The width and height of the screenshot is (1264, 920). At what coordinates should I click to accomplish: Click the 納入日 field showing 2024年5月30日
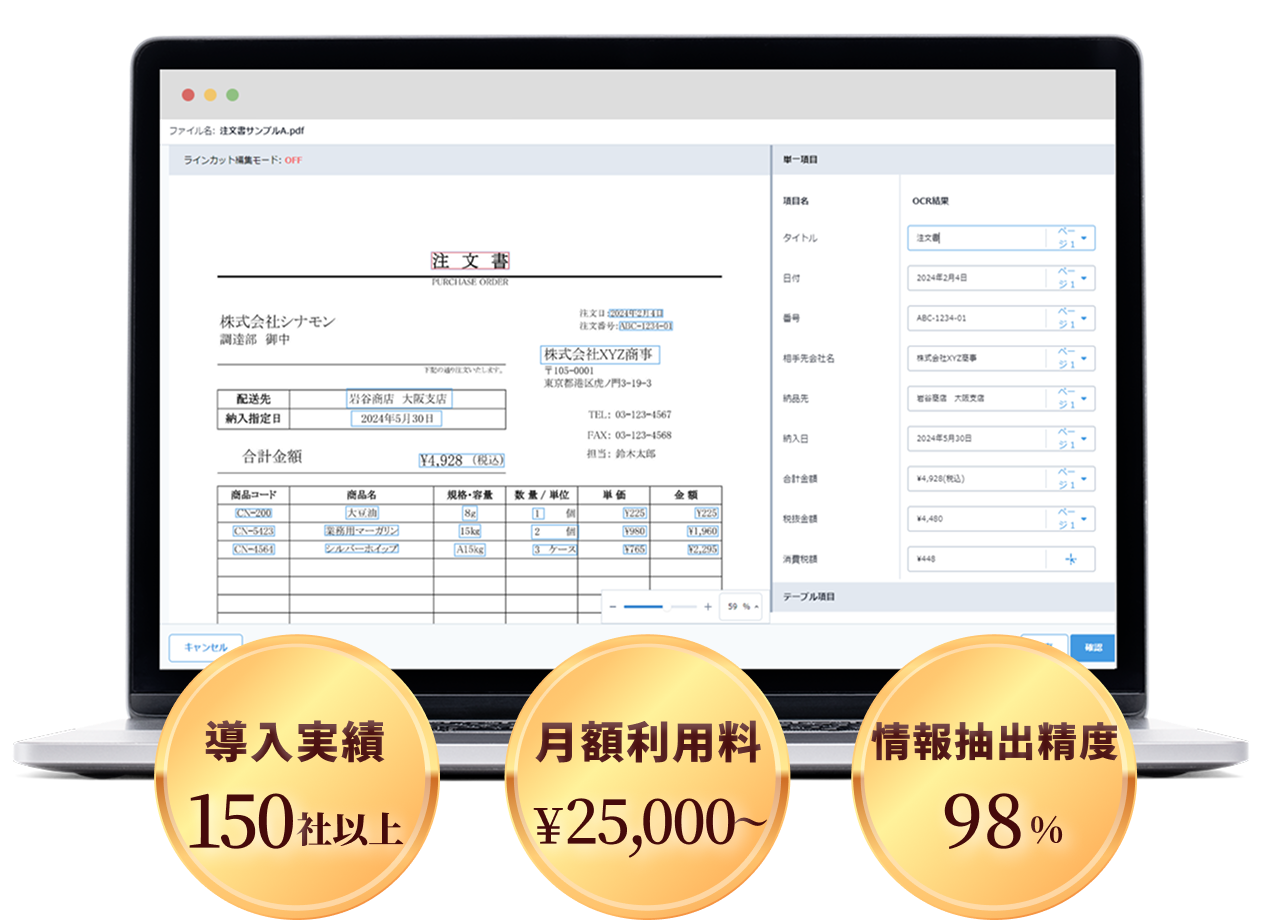point(975,439)
